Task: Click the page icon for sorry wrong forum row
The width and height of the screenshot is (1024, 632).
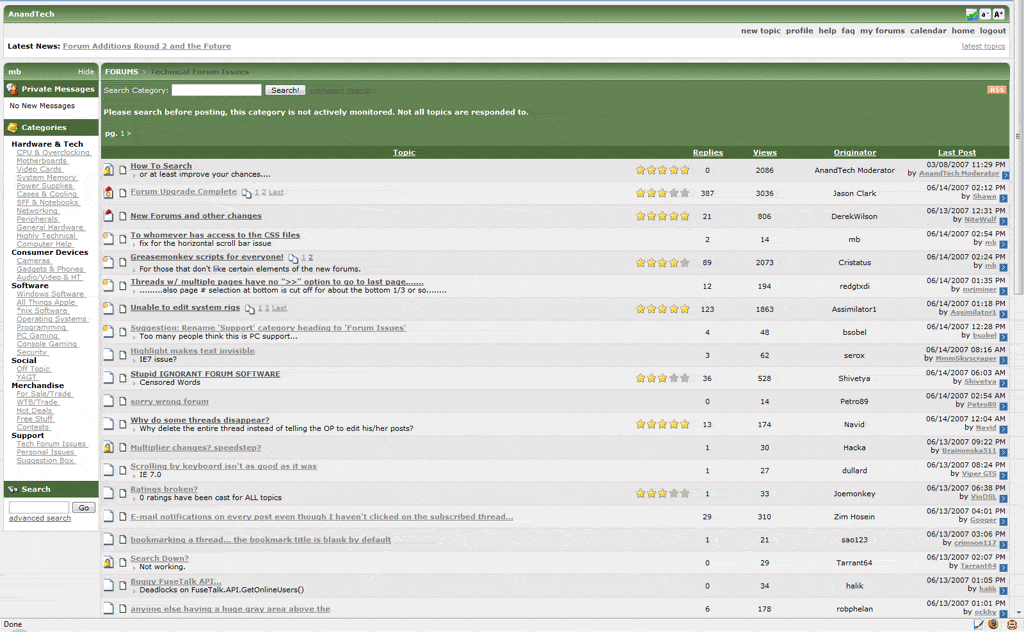Action: tap(122, 402)
